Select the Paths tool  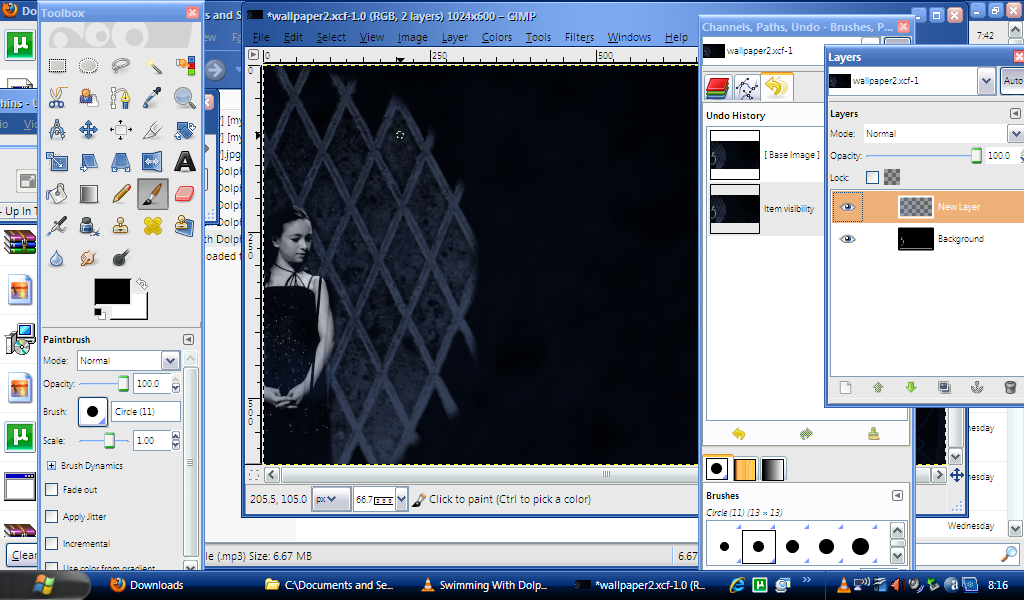120,98
